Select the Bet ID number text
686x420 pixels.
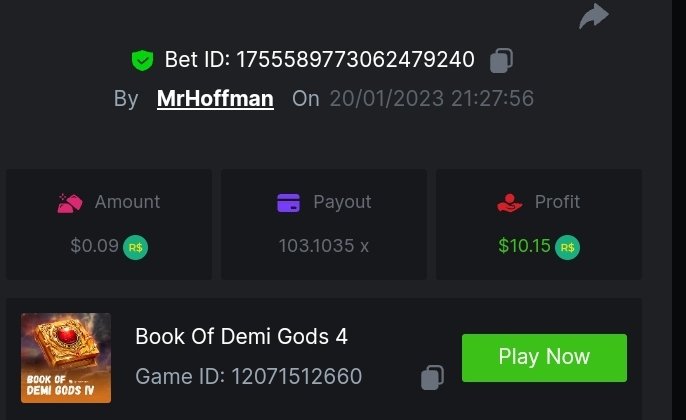point(355,60)
